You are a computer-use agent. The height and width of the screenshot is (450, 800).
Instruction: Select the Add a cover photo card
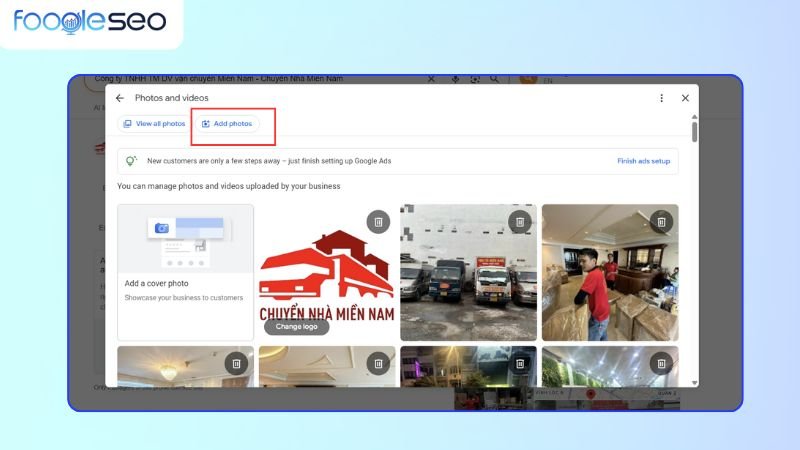tap(185, 272)
